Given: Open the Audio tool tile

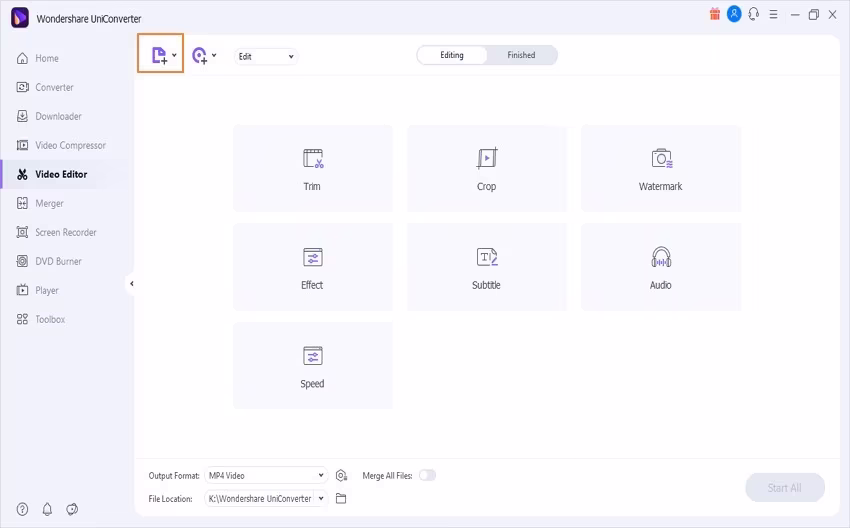Looking at the screenshot, I should [x=661, y=267].
